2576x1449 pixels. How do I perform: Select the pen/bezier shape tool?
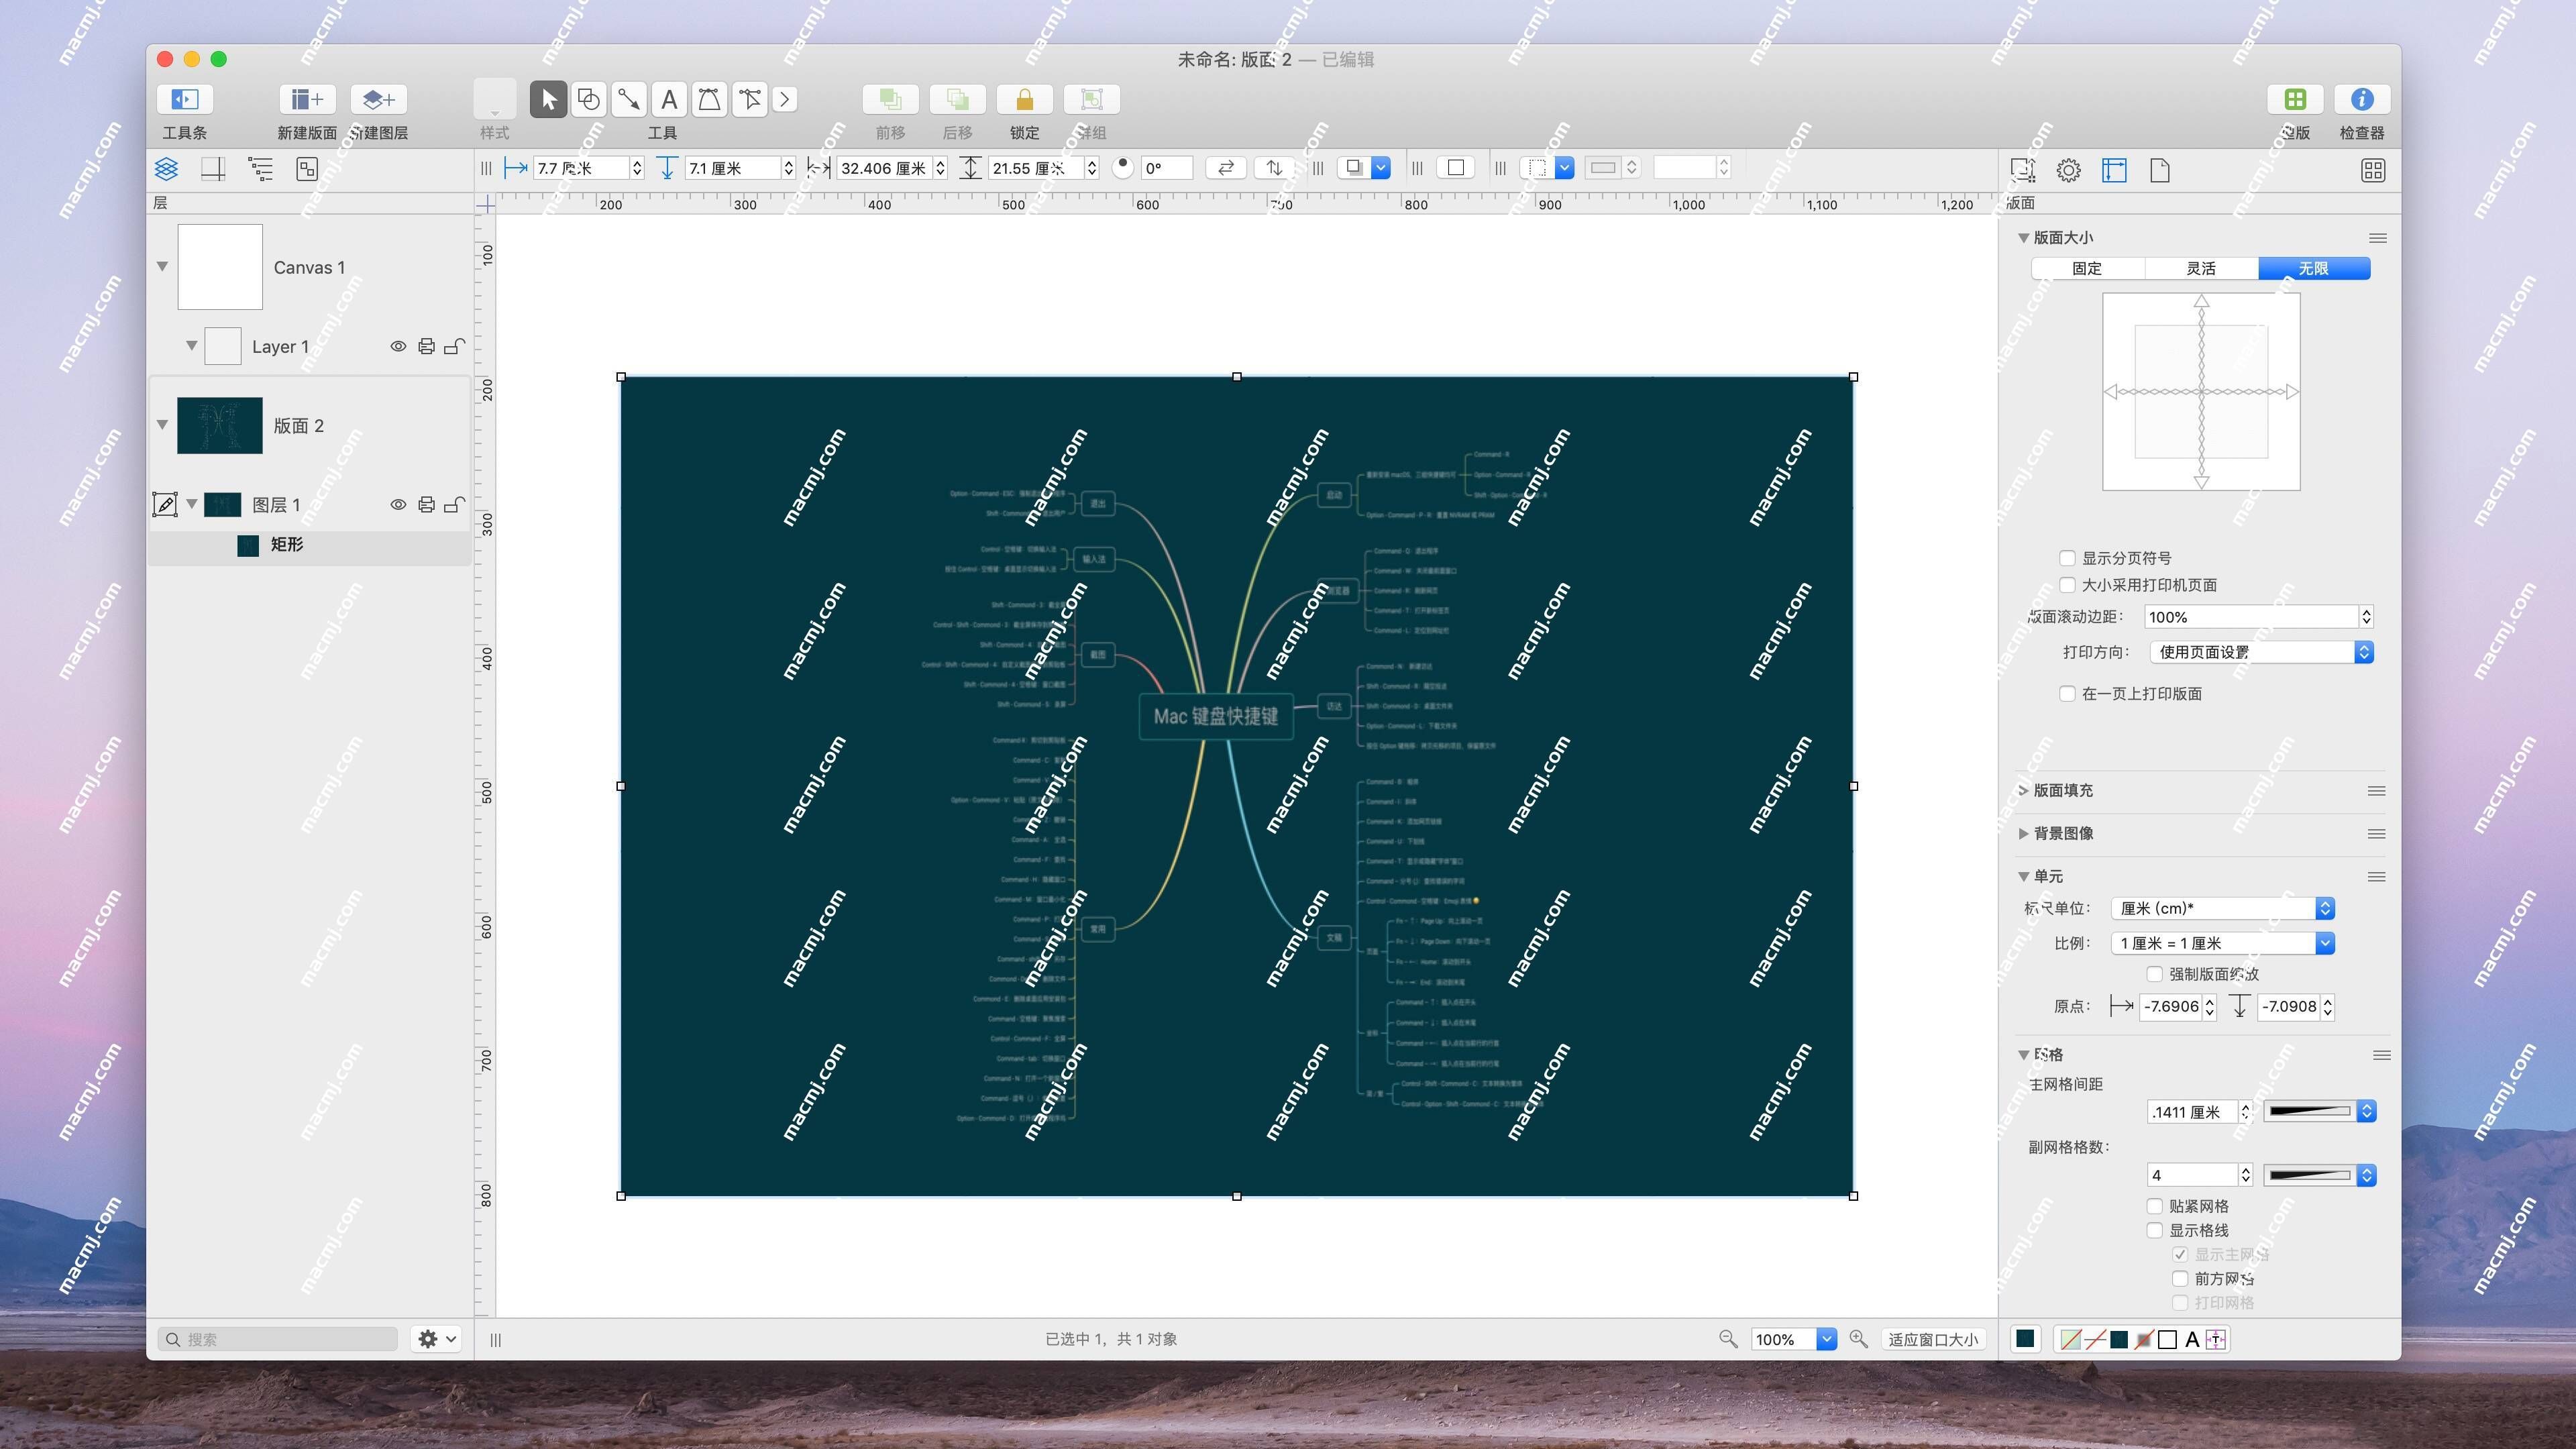coord(709,99)
